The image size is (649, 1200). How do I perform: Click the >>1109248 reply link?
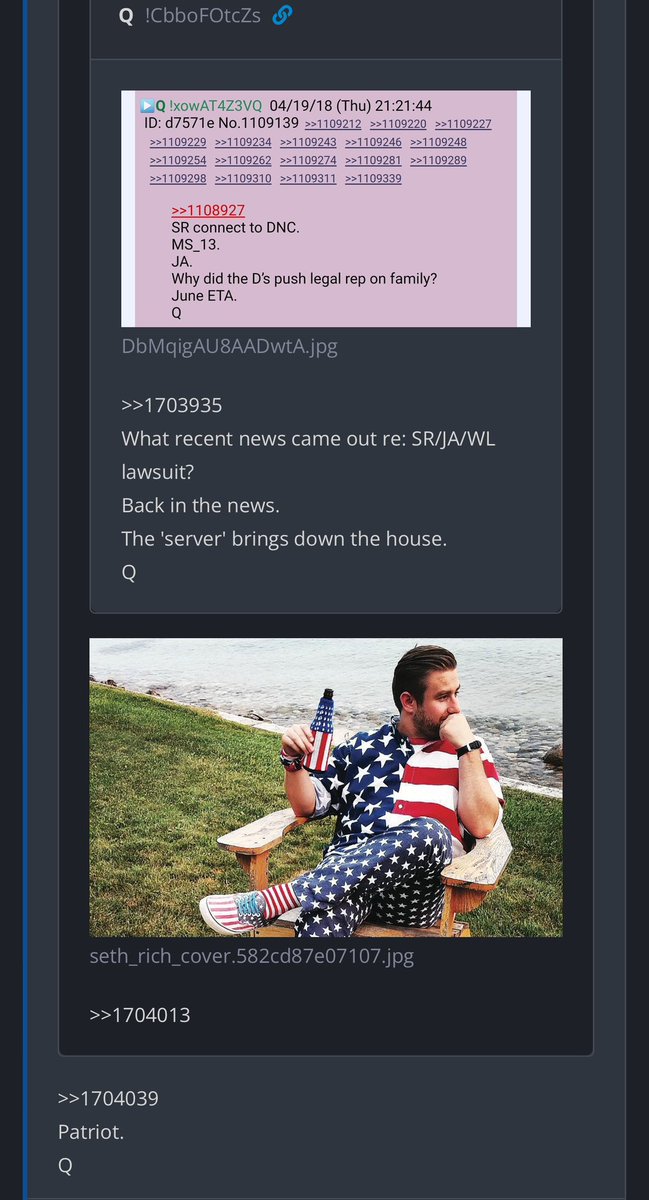[x=438, y=142]
